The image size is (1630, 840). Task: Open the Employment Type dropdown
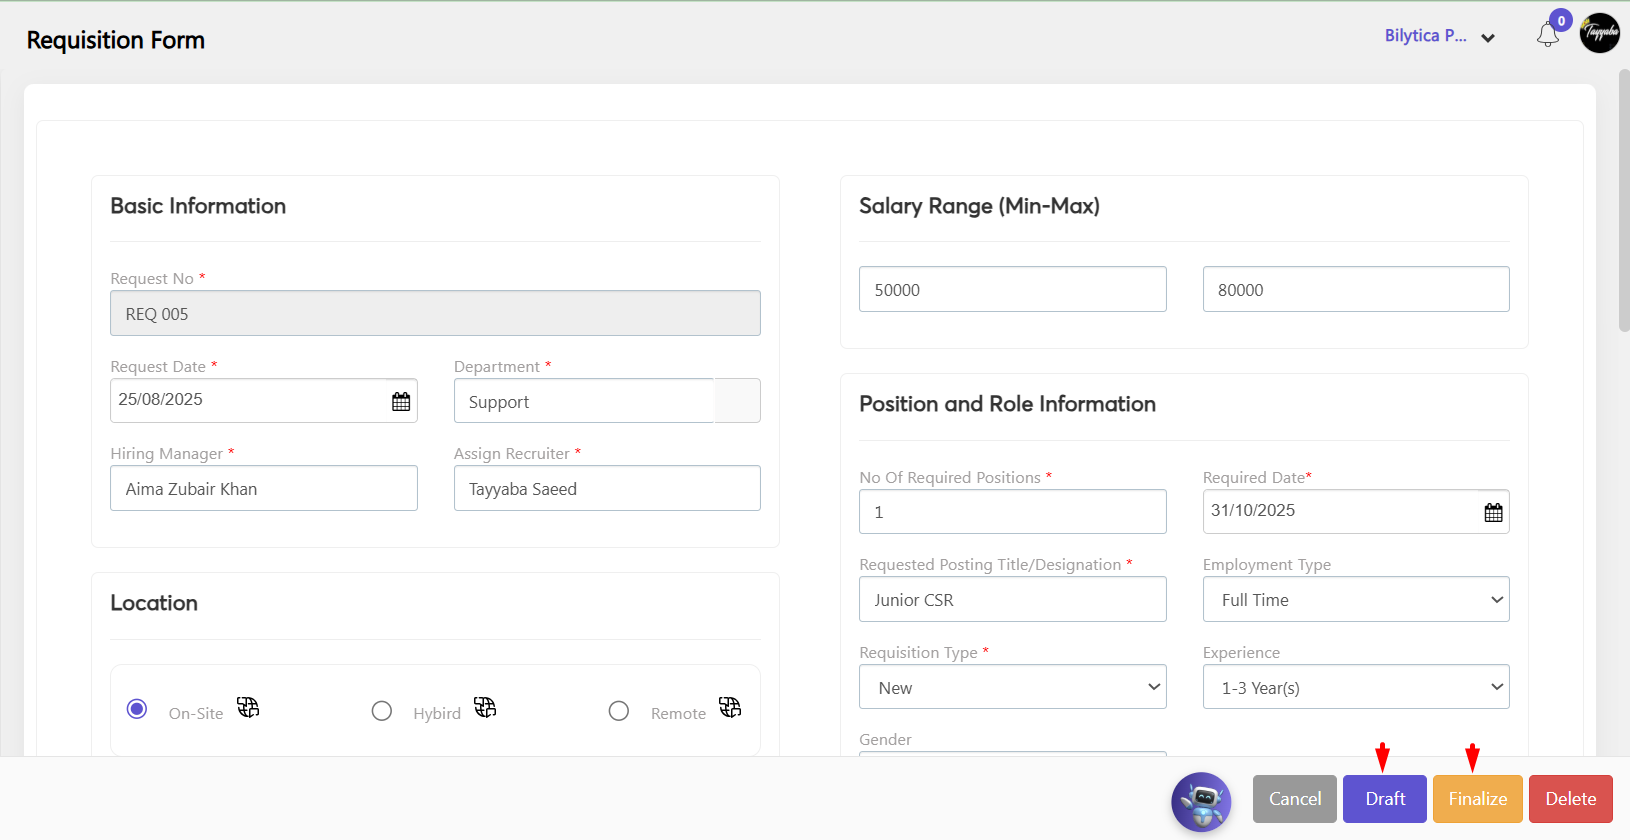1356,599
